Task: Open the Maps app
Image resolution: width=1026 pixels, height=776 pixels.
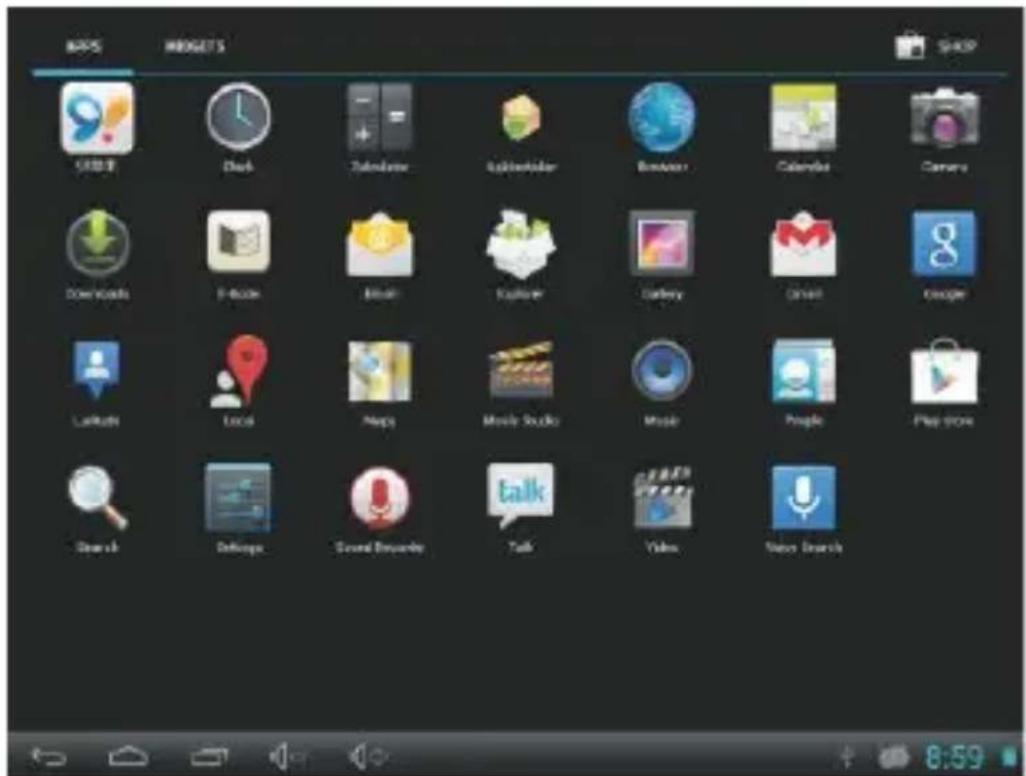Action: [x=380, y=370]
